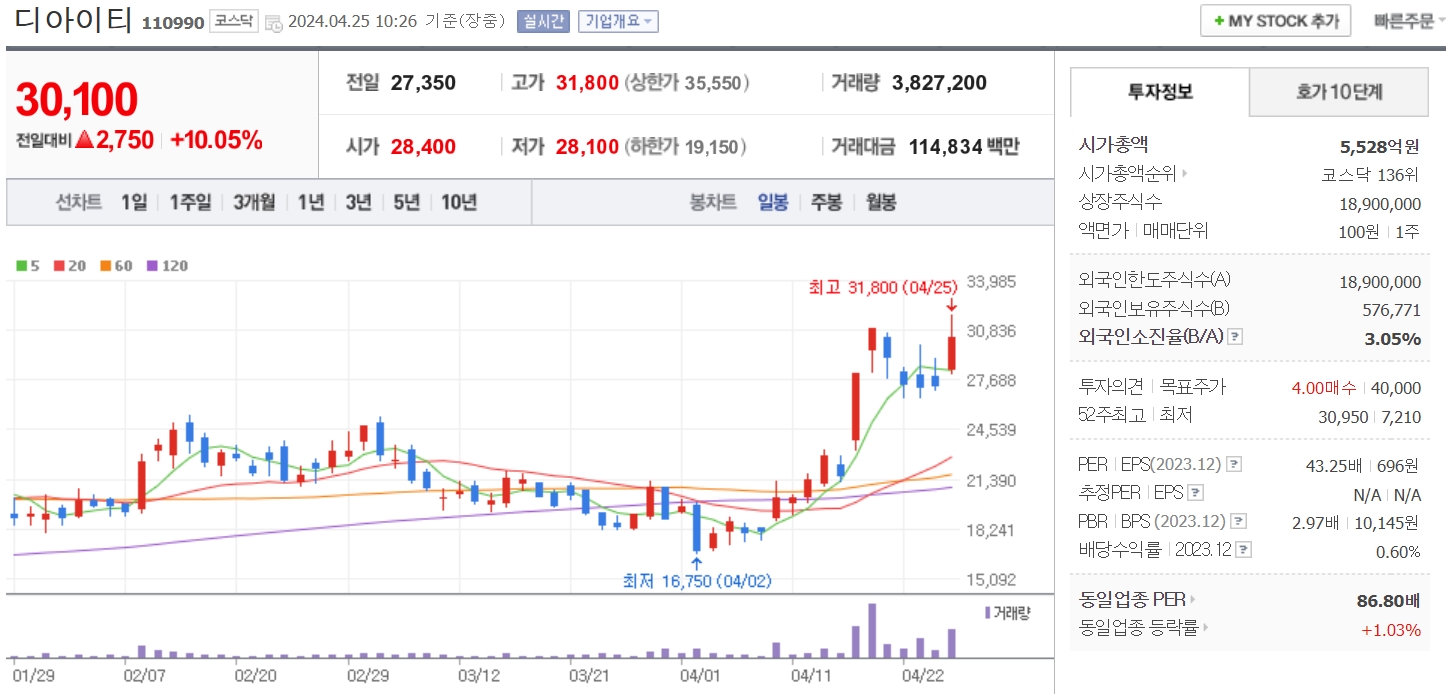Toggle the 실시간 real-time badge
The image size is (1449, 694).
pos(543,21)
